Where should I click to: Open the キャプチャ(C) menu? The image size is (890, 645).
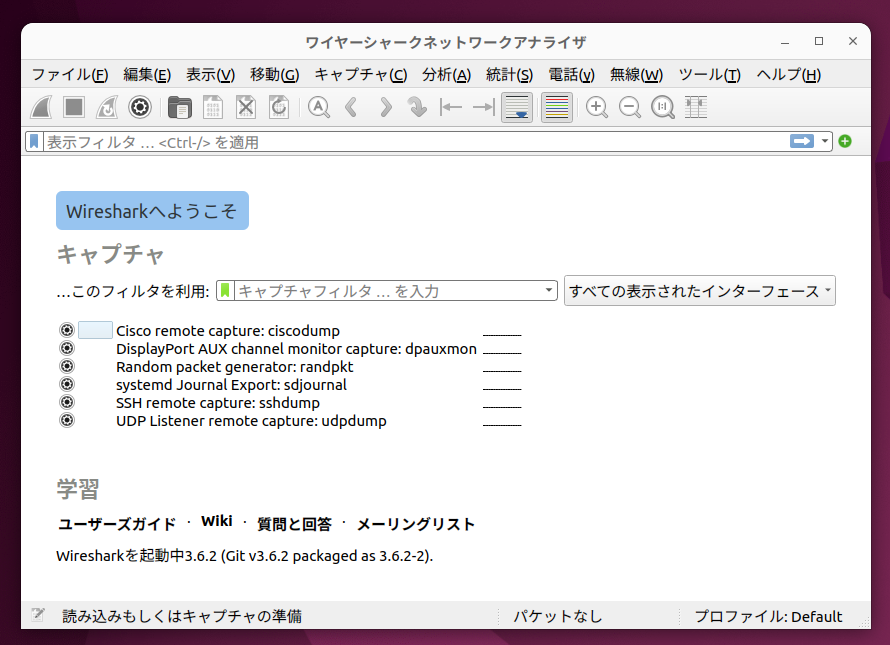tap(360, 75)
